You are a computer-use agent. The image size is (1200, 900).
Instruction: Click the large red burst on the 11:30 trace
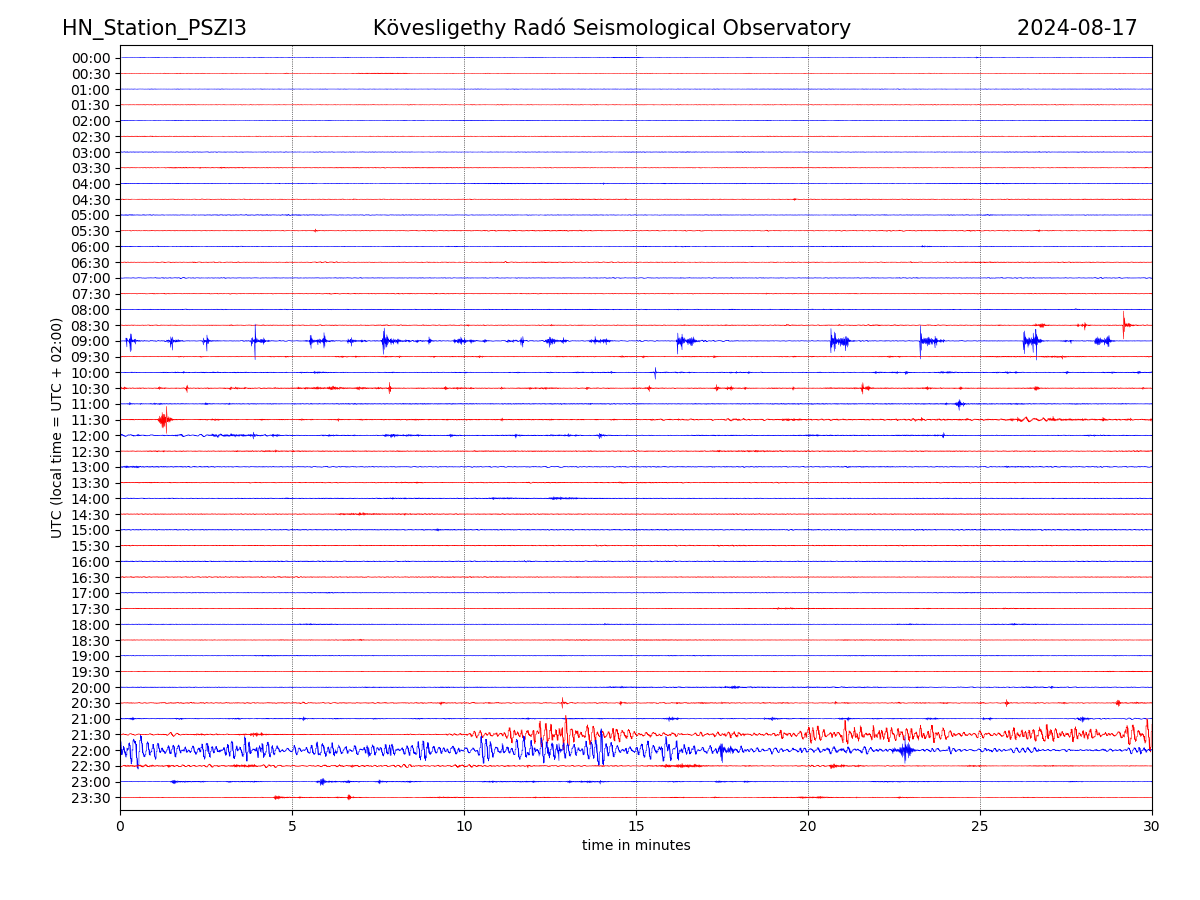point(164,419)
